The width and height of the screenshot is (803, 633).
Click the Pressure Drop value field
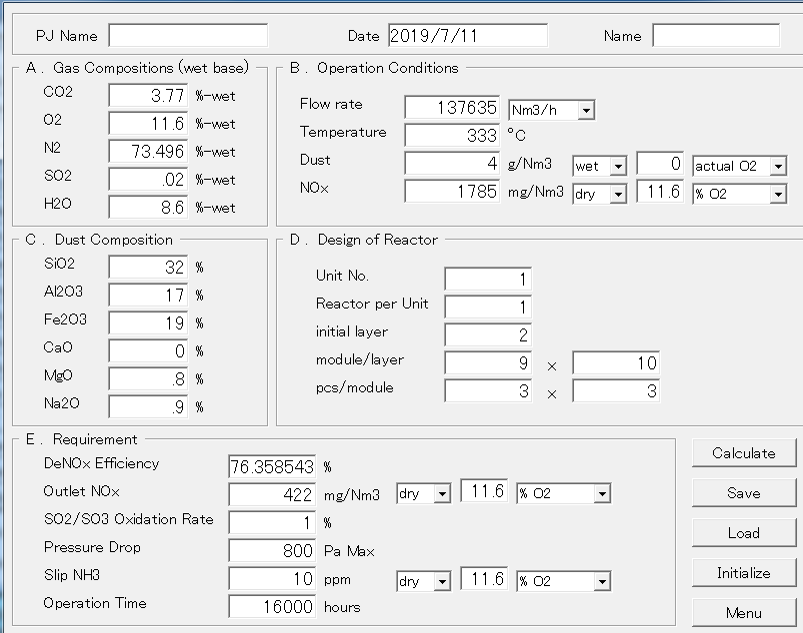tap(272, 550)
